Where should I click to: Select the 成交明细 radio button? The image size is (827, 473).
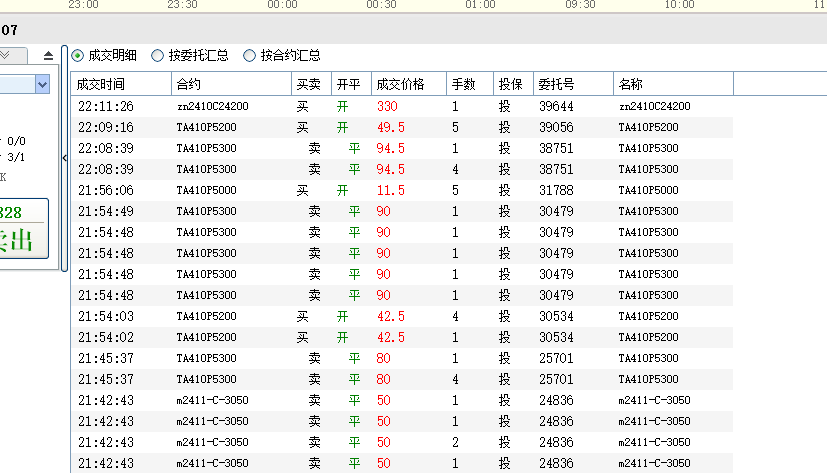(79, 56)
